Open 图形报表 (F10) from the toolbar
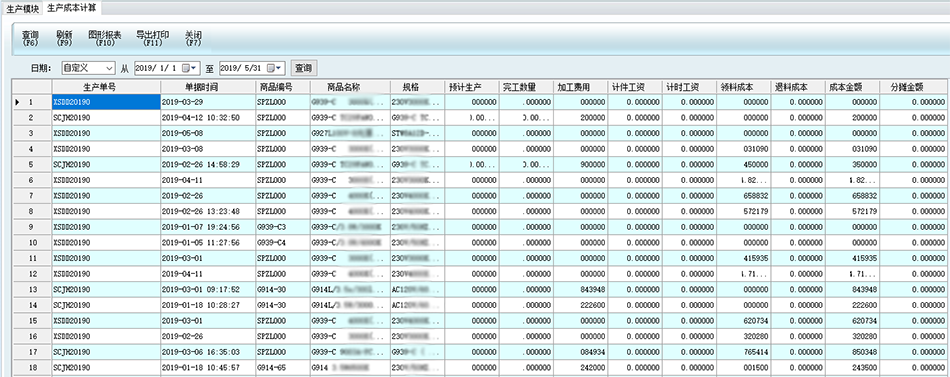Viewport: 950px width, 377px height. 105,39
